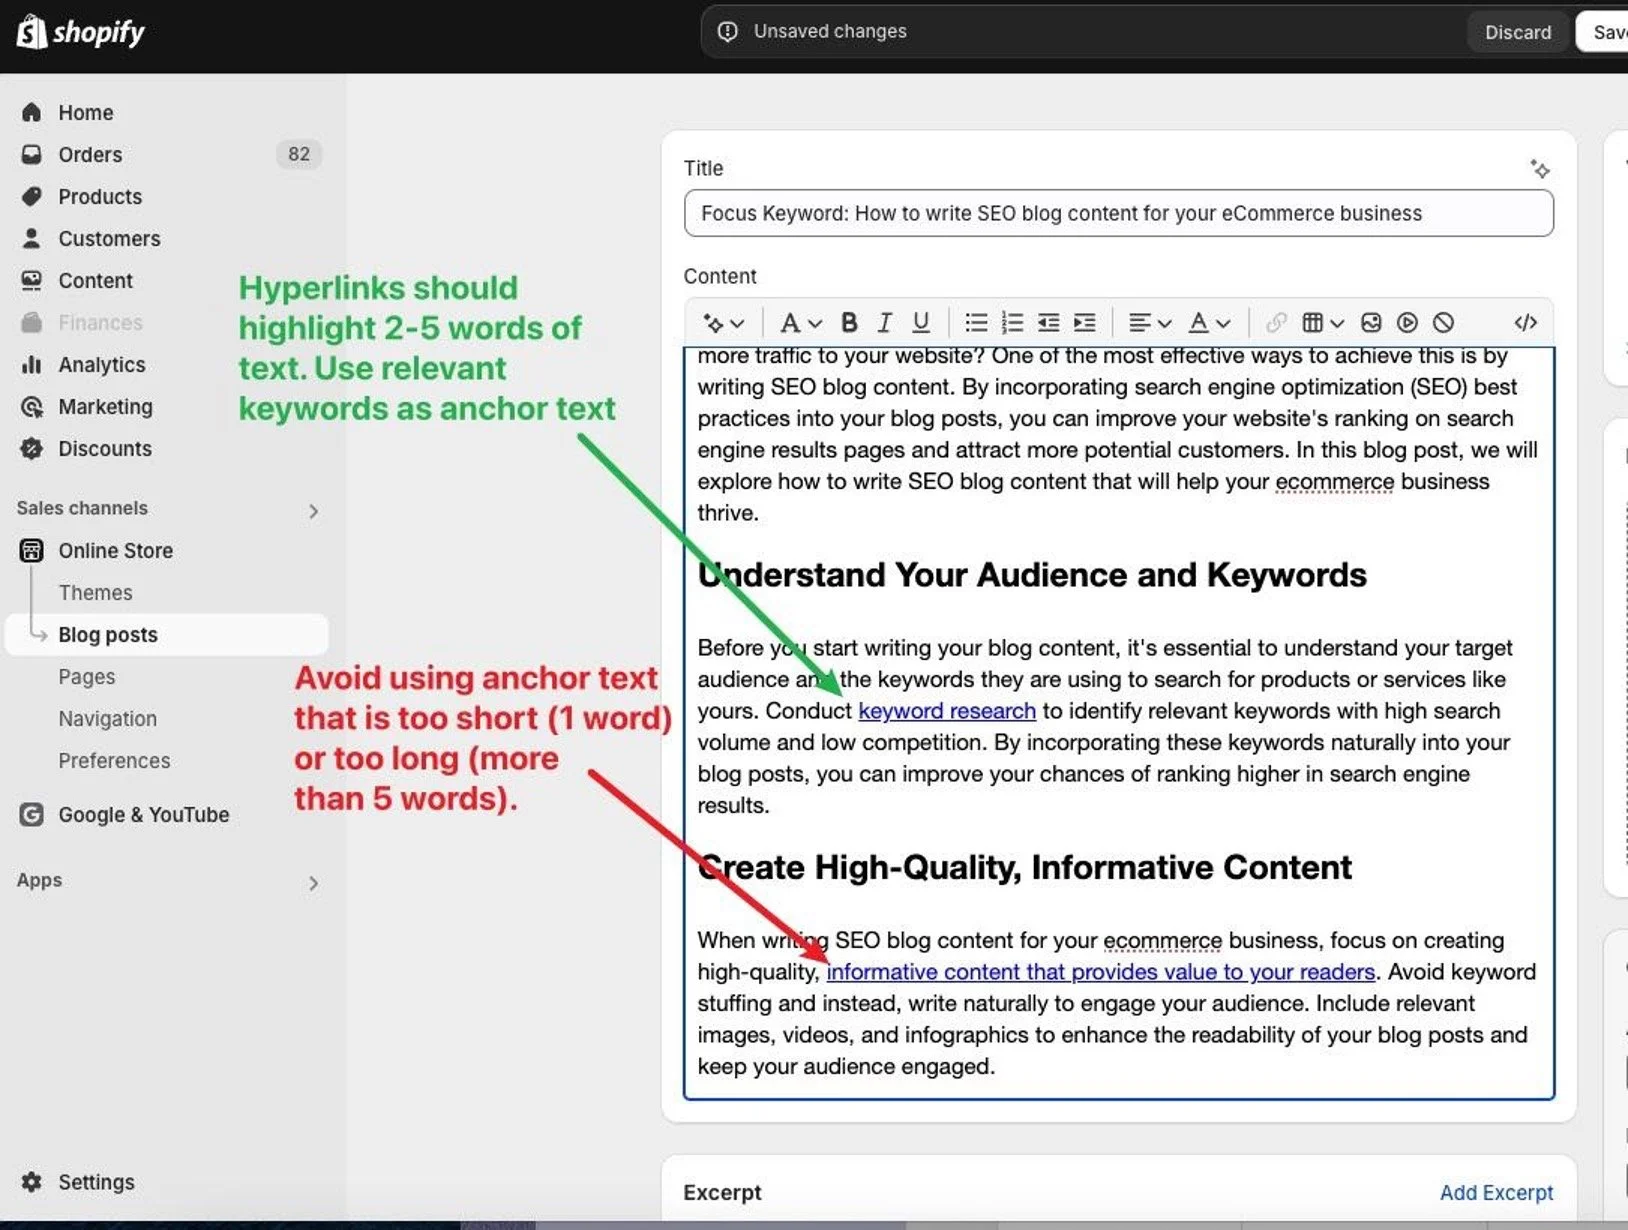1628x1230 pixels.
Task: Click the insert link icon
Action: pyautogui.click(x=1276, y=323)
